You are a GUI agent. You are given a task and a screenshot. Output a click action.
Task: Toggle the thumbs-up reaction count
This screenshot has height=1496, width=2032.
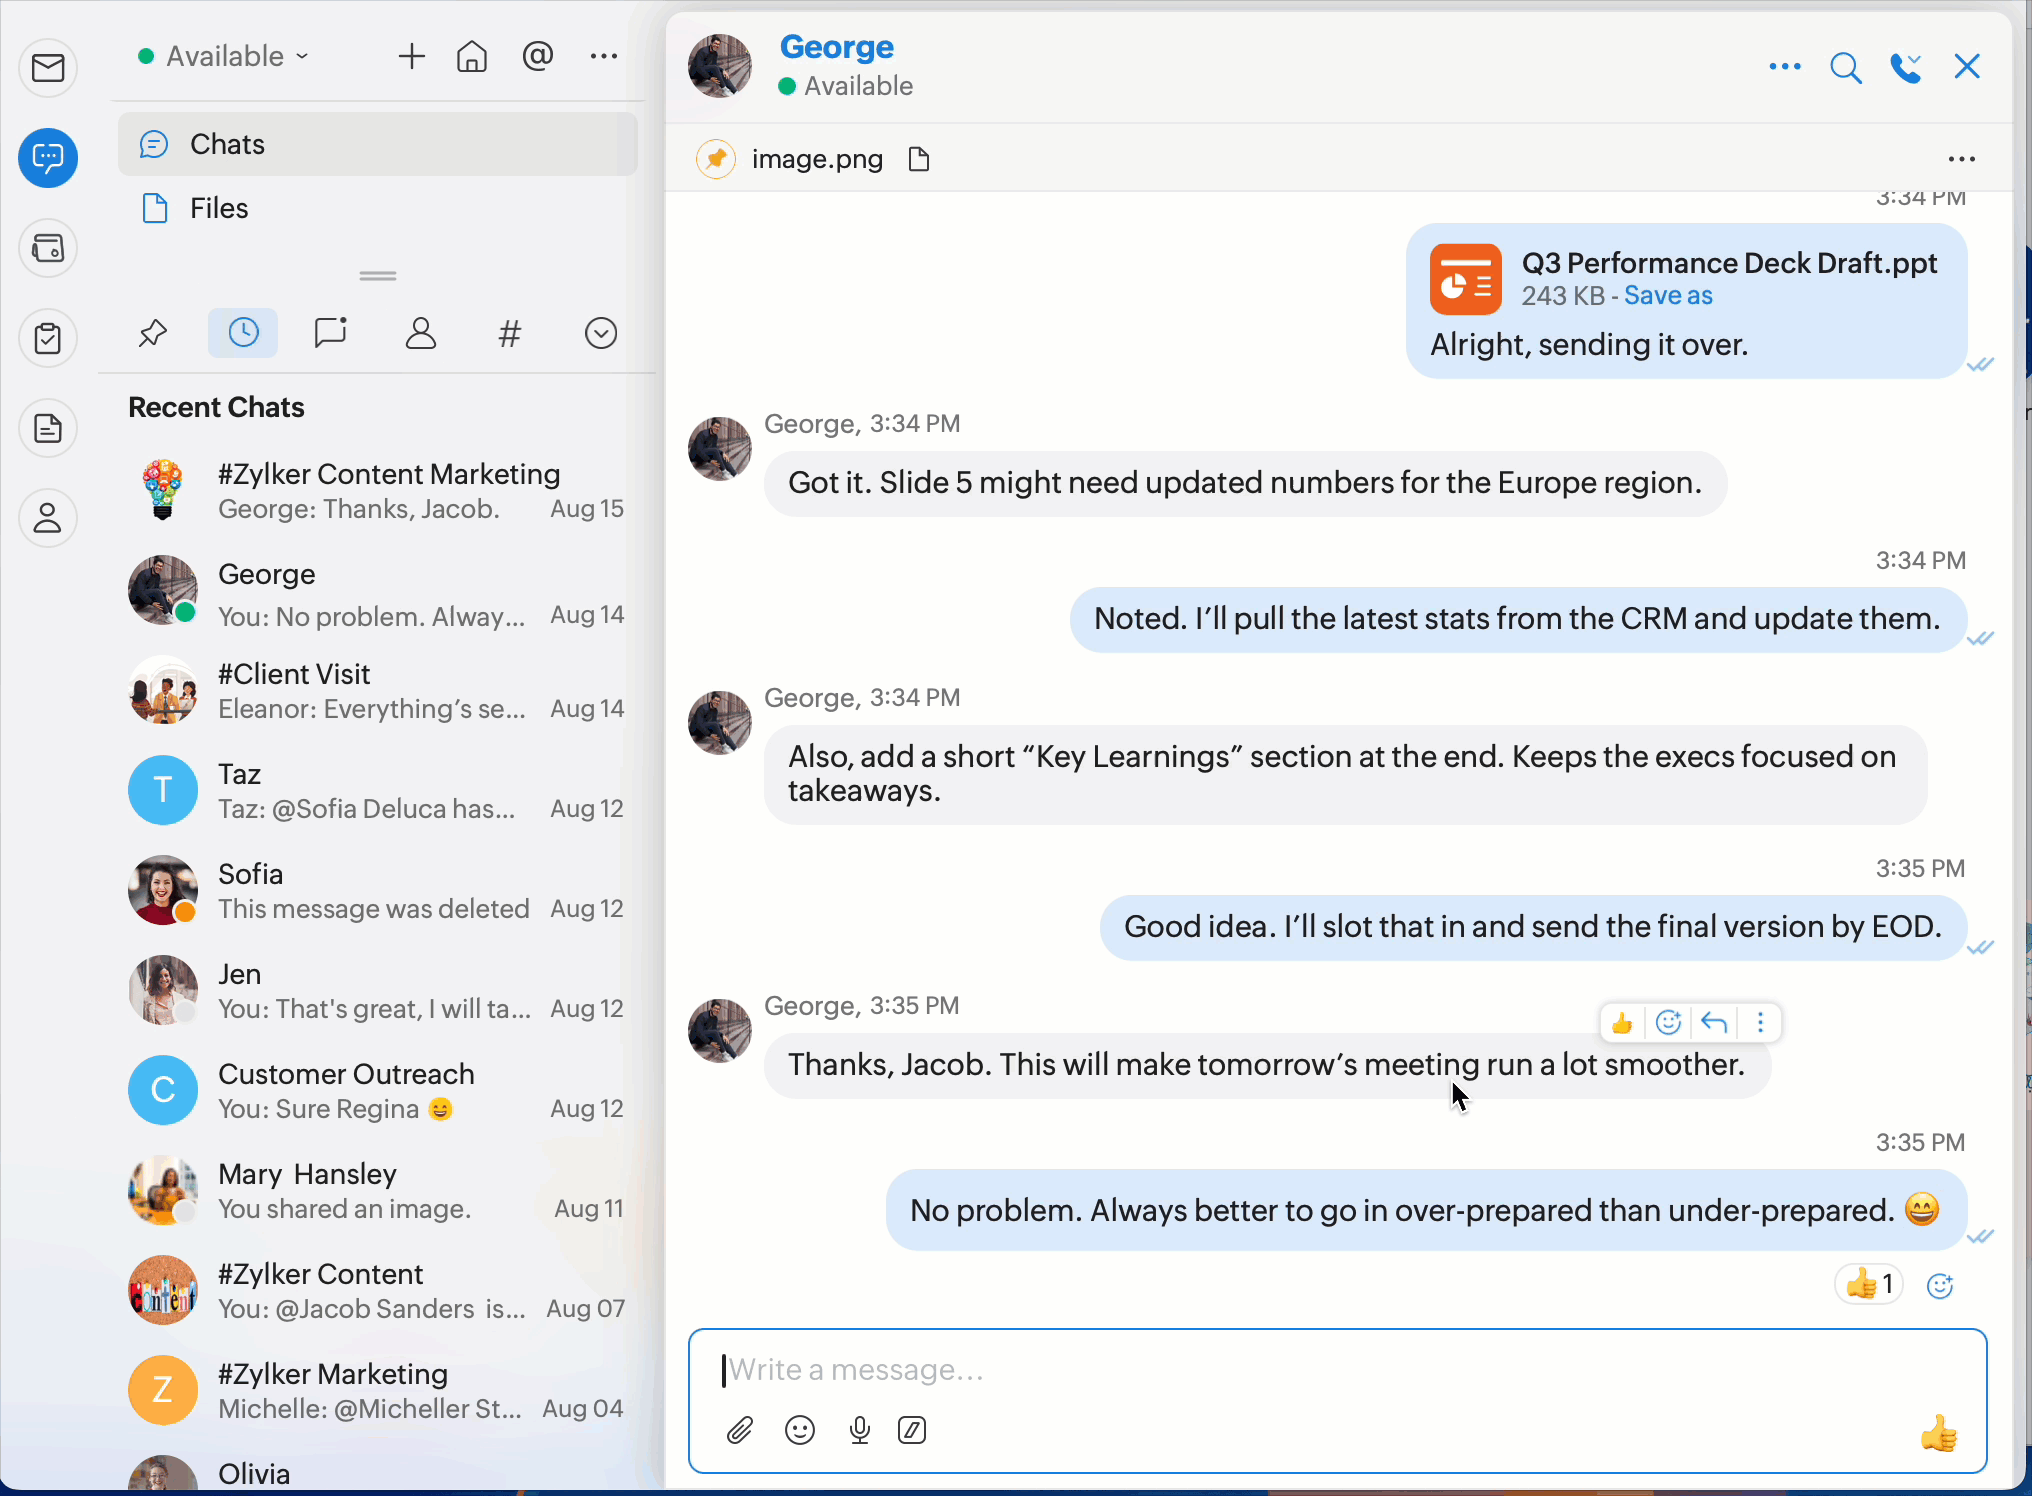1868,1284
